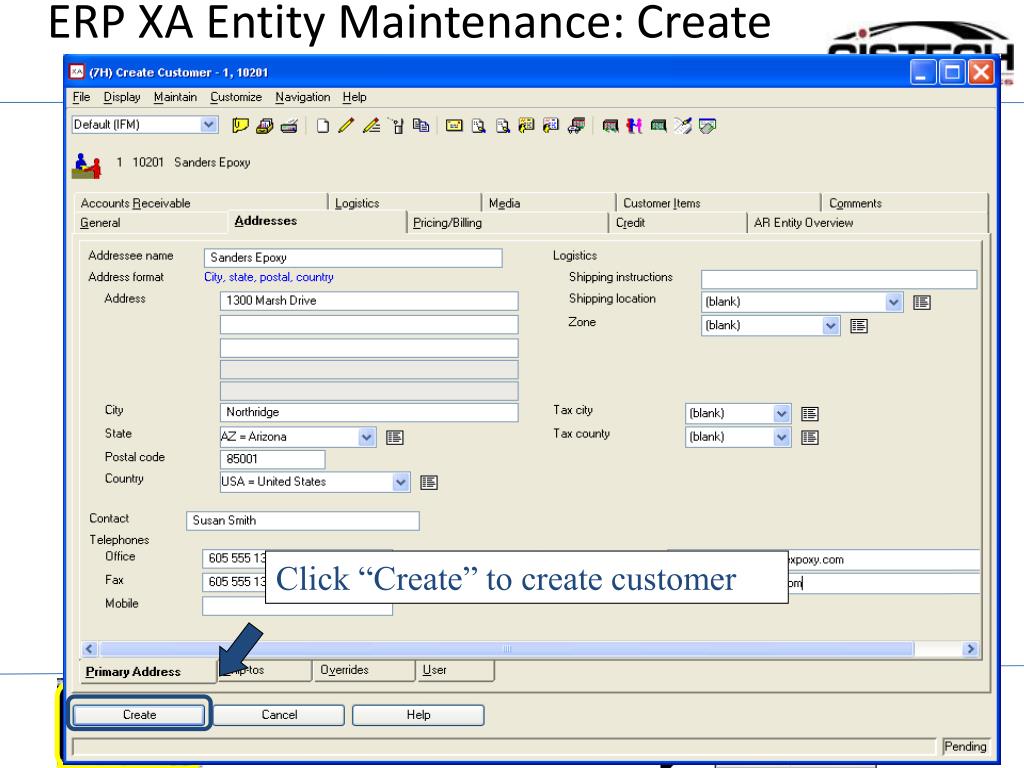This screenshot has height=768, width=1024.
Task: Open the lookup list icon beside Zone
Action: pyautogui.click(x=859, y=326)
